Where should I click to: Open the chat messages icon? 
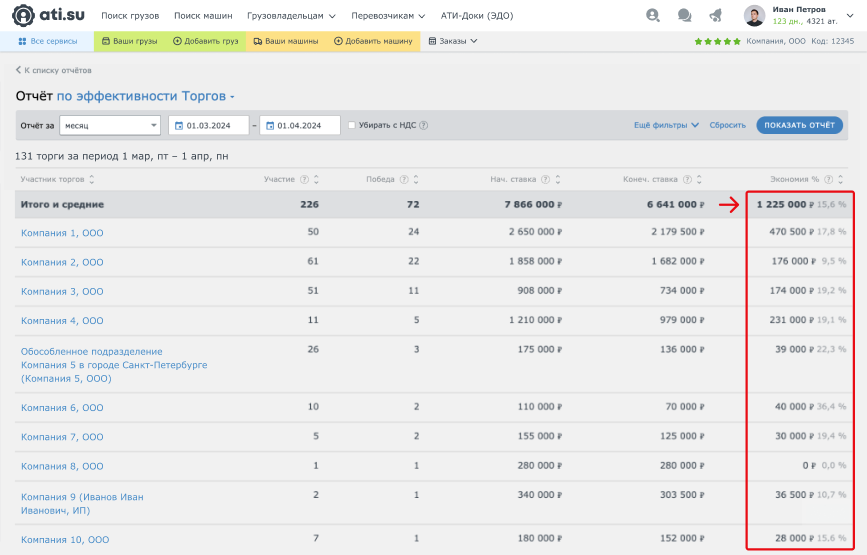tap(684, 16)
